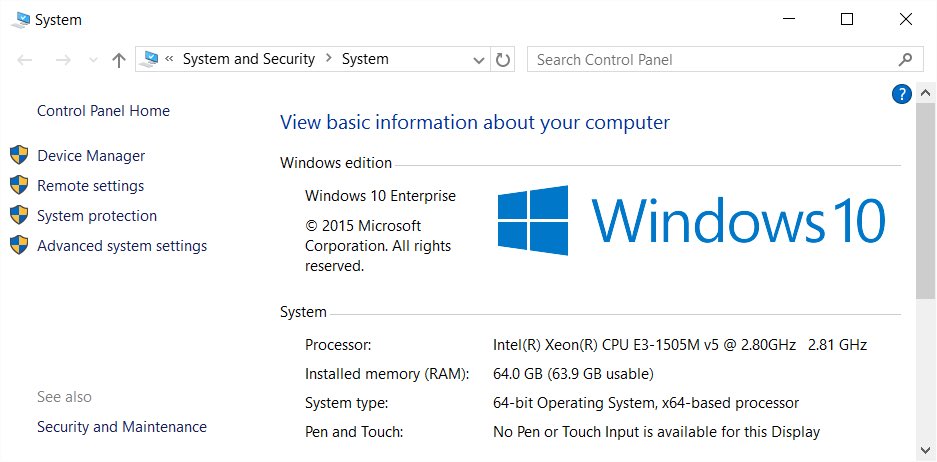Open Device Manager link
The height and width of the screenshot is (462, 937).
[91, 156]
